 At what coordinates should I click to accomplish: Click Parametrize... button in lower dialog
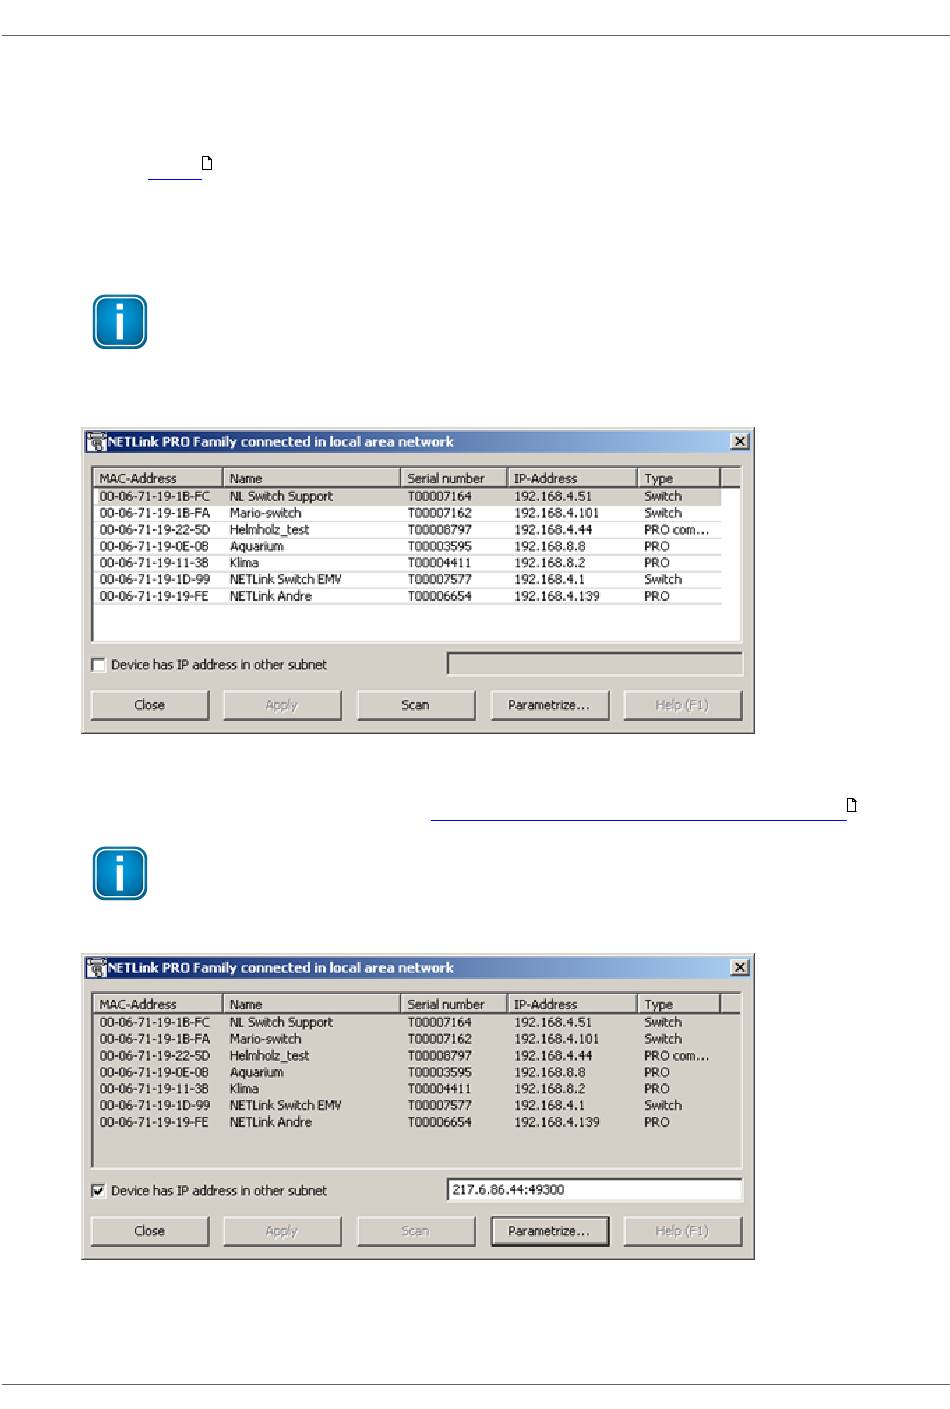pos(549,1231)
